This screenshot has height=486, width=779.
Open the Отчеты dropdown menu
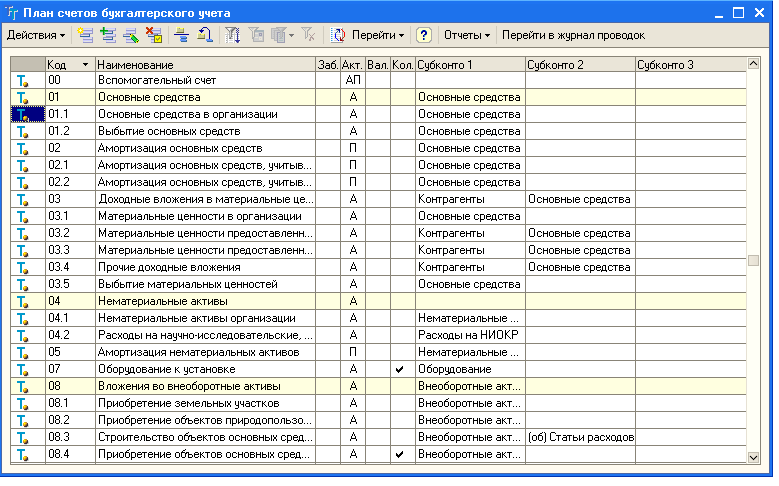point(467,35)
